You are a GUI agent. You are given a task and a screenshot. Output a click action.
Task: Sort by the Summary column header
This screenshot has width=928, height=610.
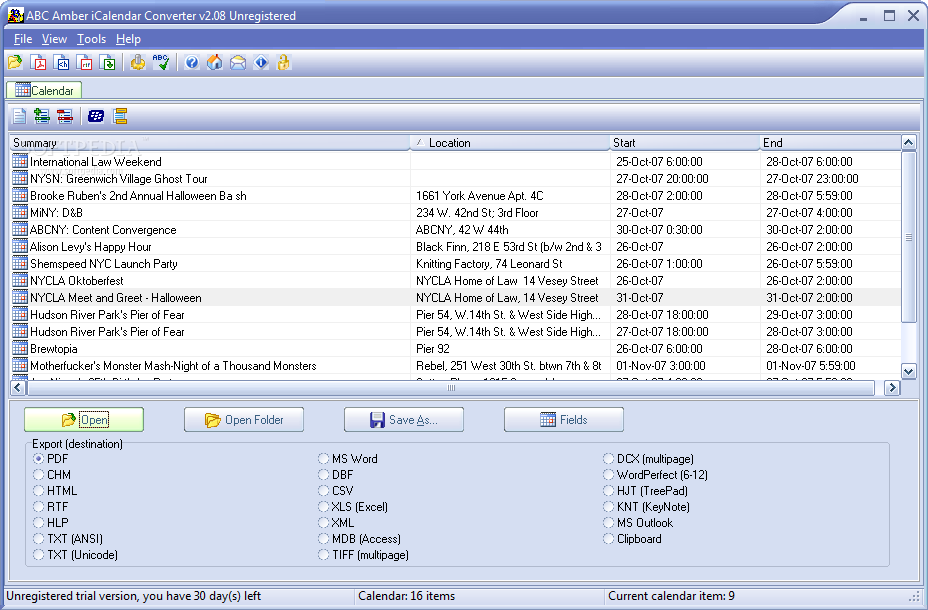point(210,143)
